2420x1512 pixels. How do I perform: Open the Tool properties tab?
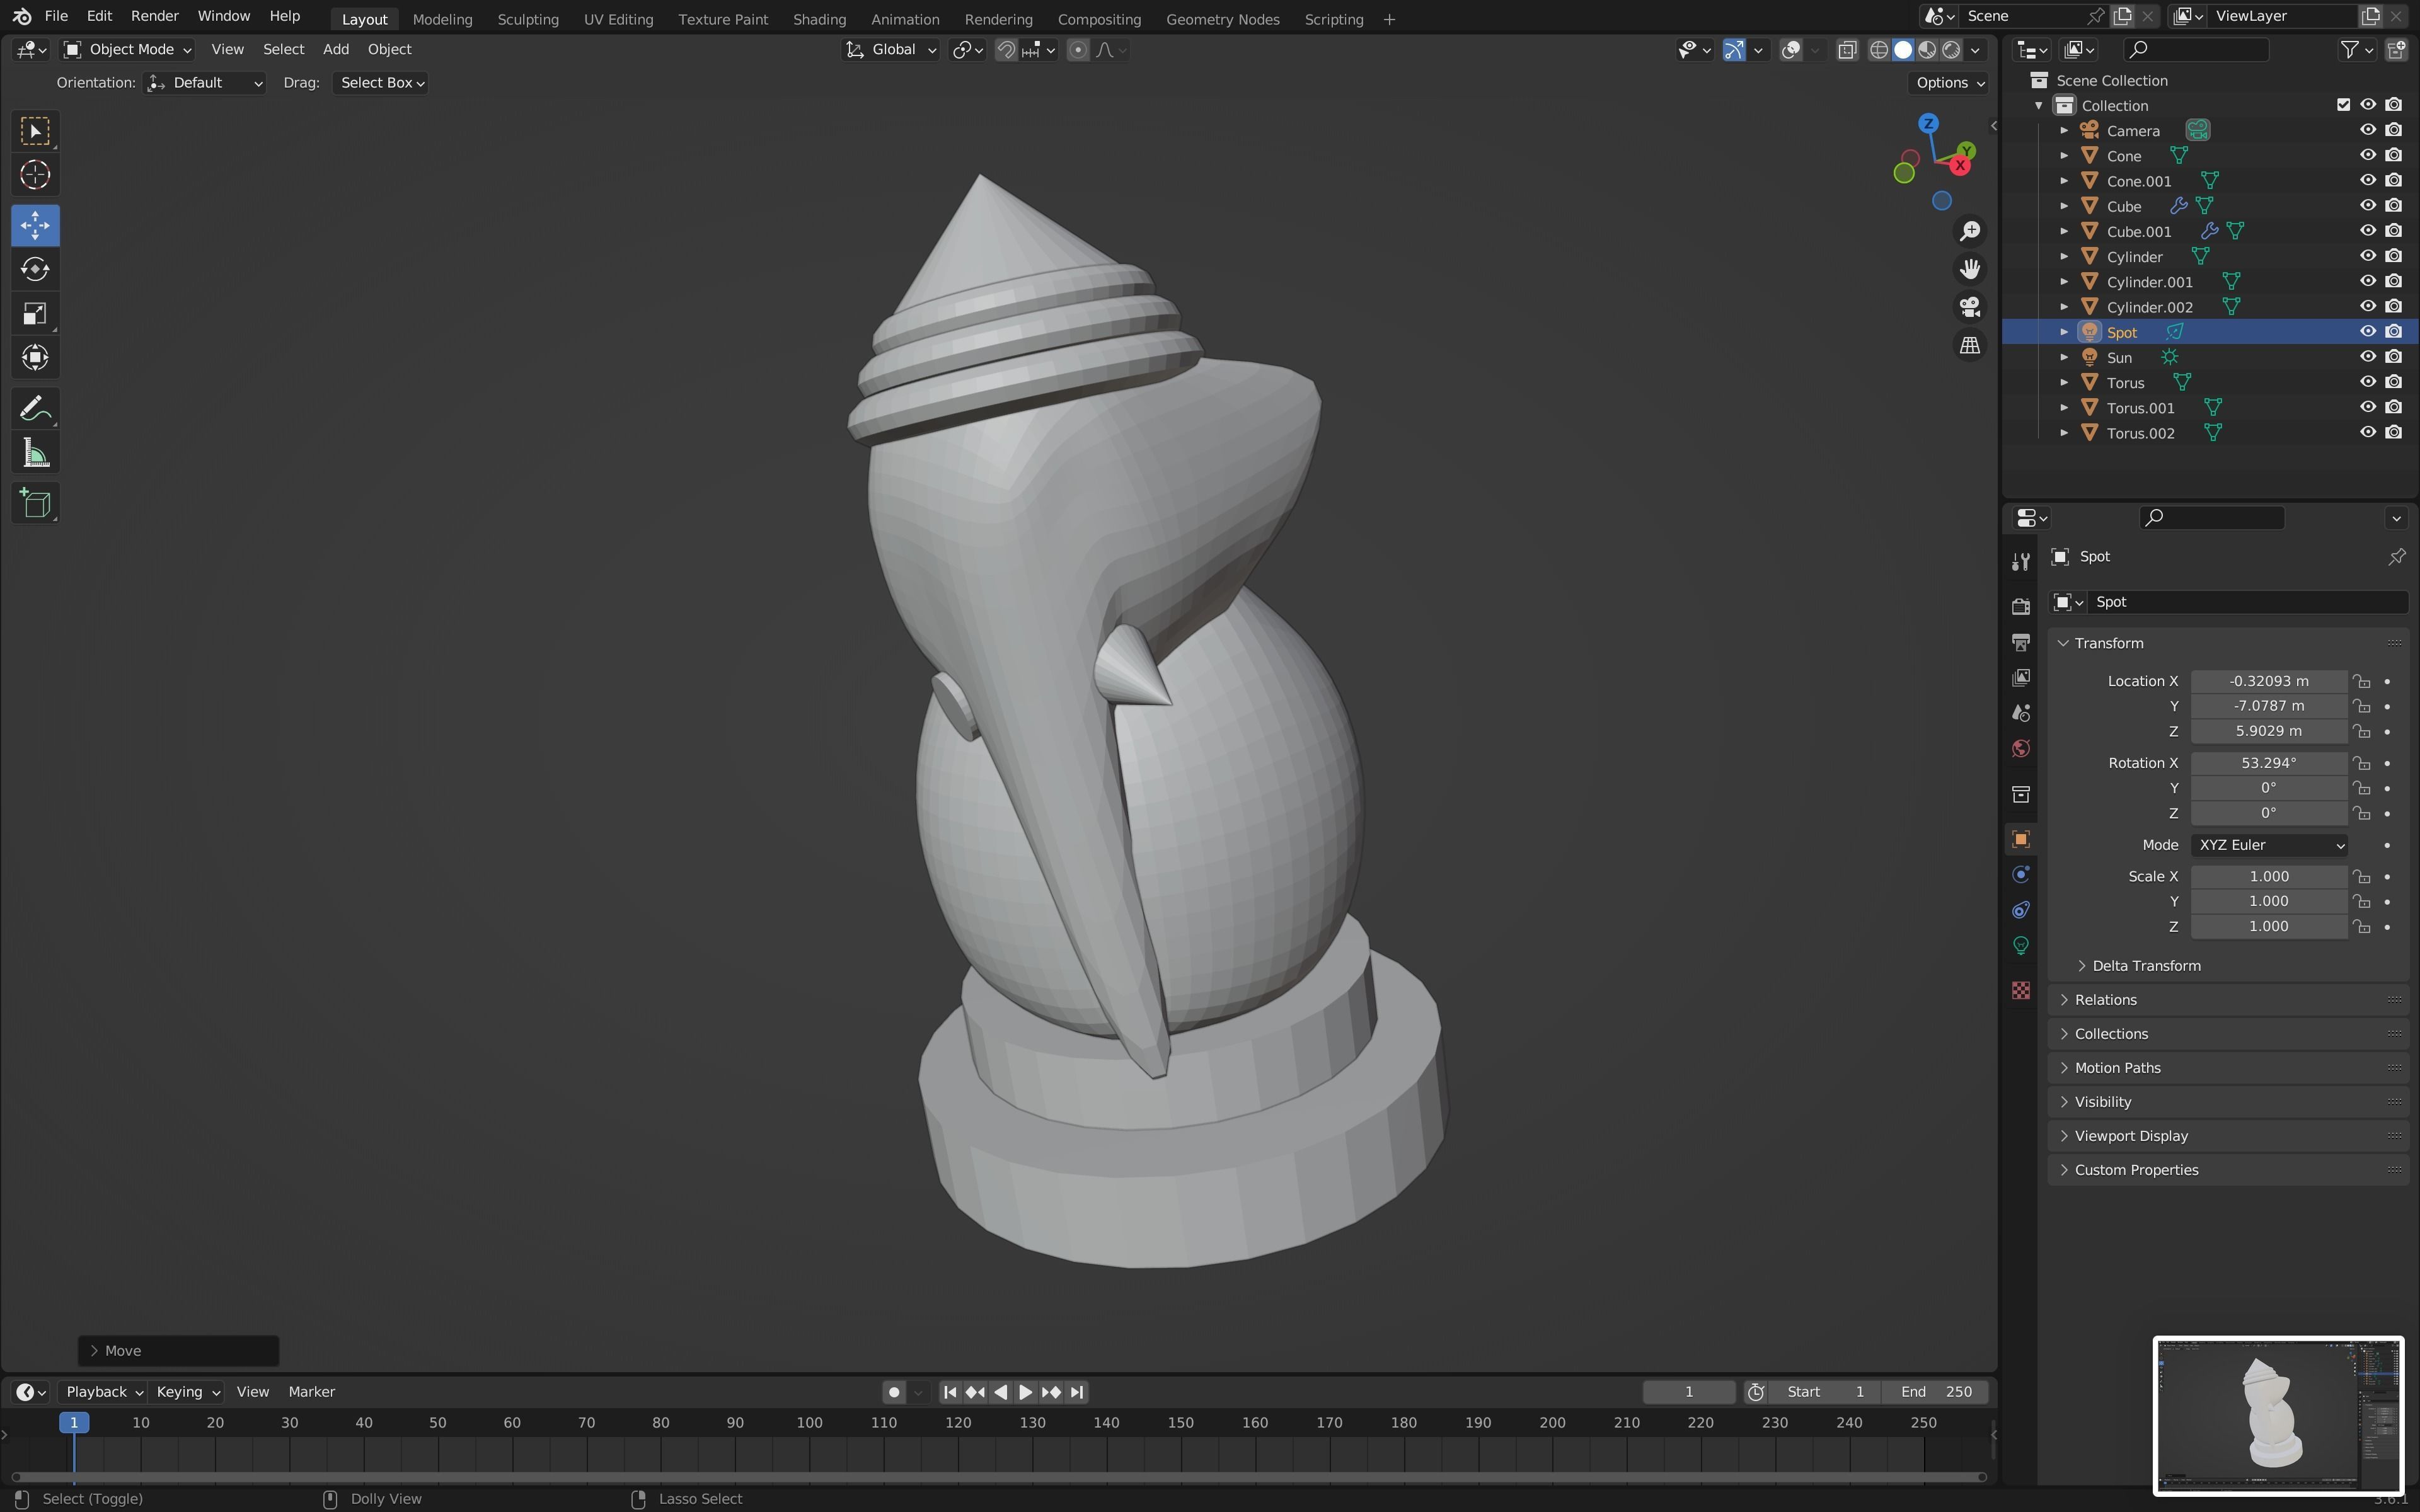(x=2021, y=562)
